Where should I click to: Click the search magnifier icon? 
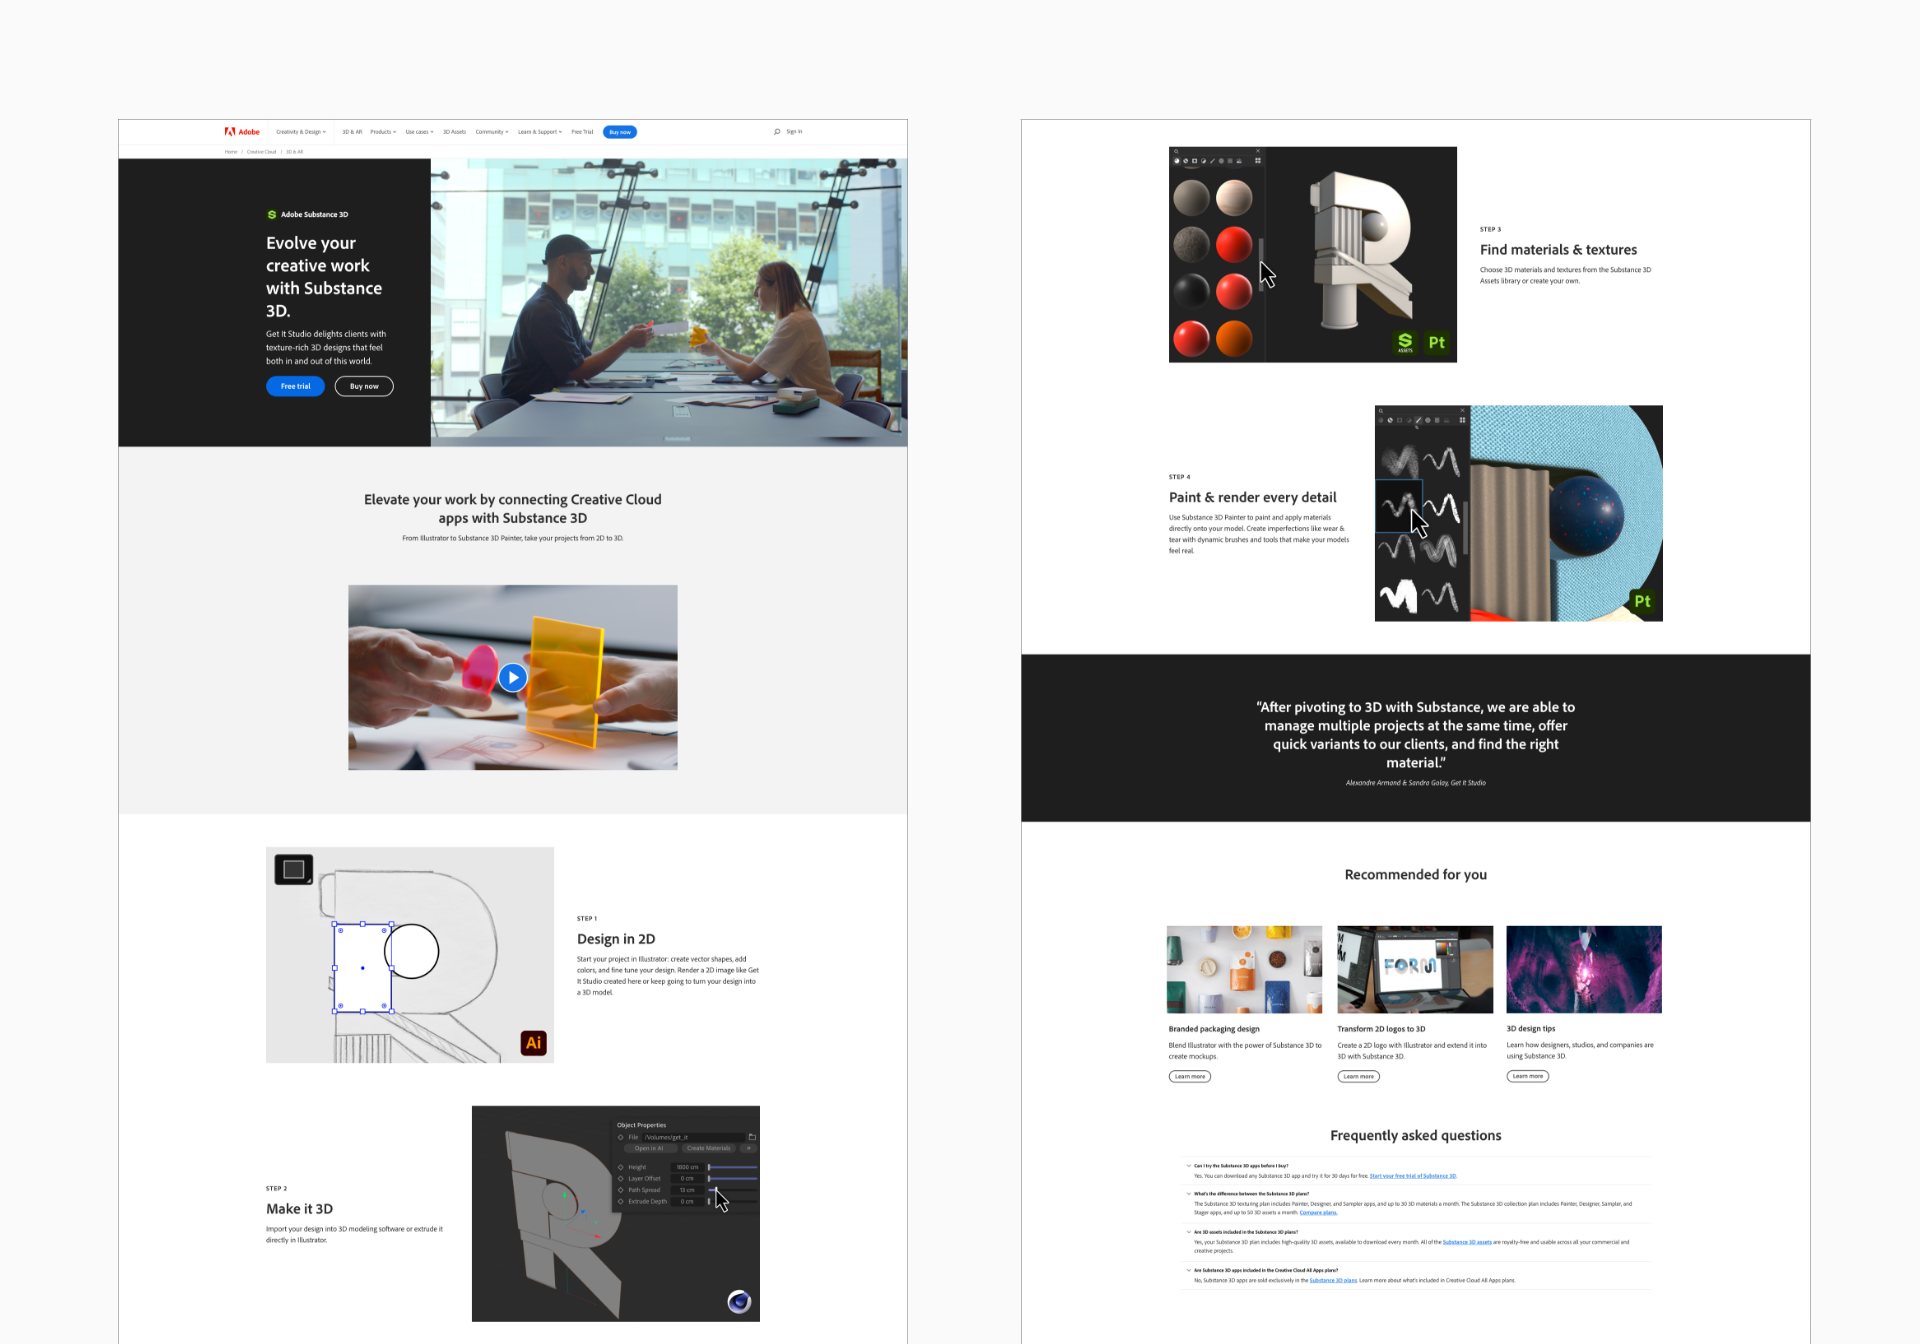click(x=777, y=132)
